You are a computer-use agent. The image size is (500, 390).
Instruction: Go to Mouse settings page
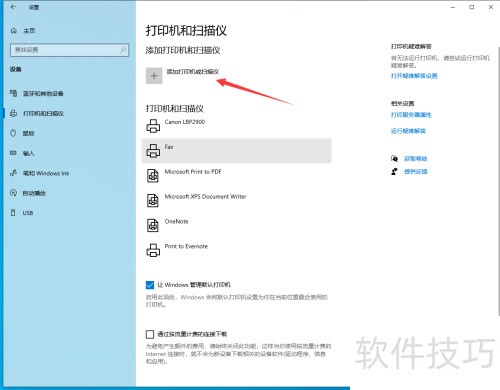point(28,133)
